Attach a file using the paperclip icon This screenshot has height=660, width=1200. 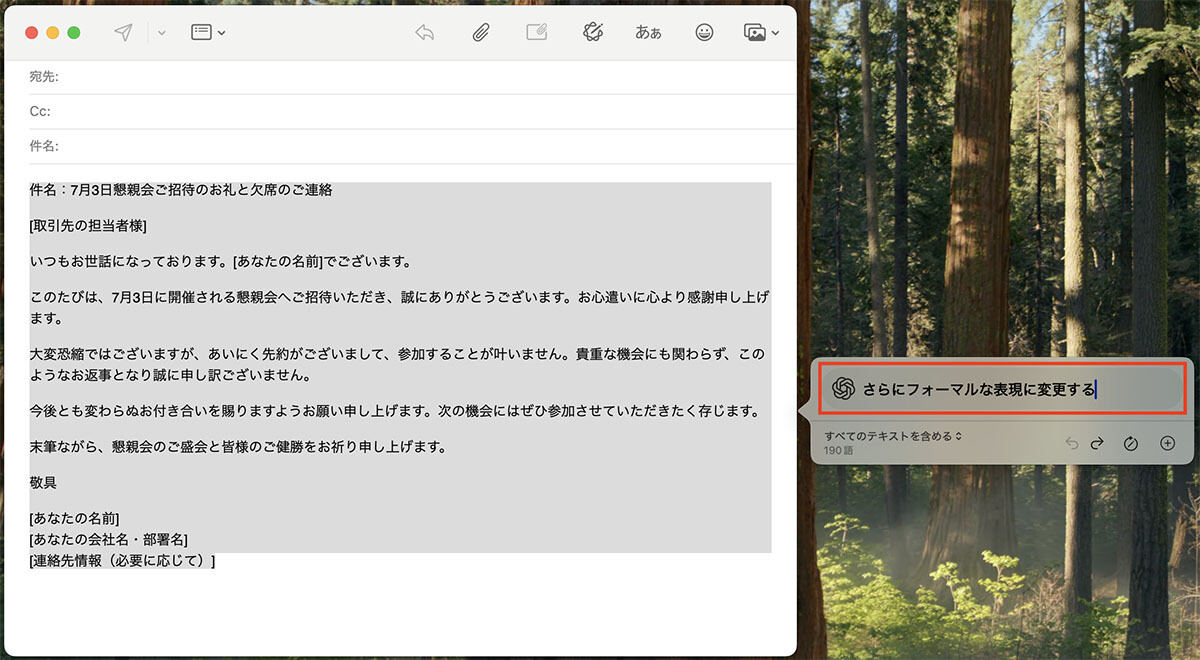(x=481, y=33)
